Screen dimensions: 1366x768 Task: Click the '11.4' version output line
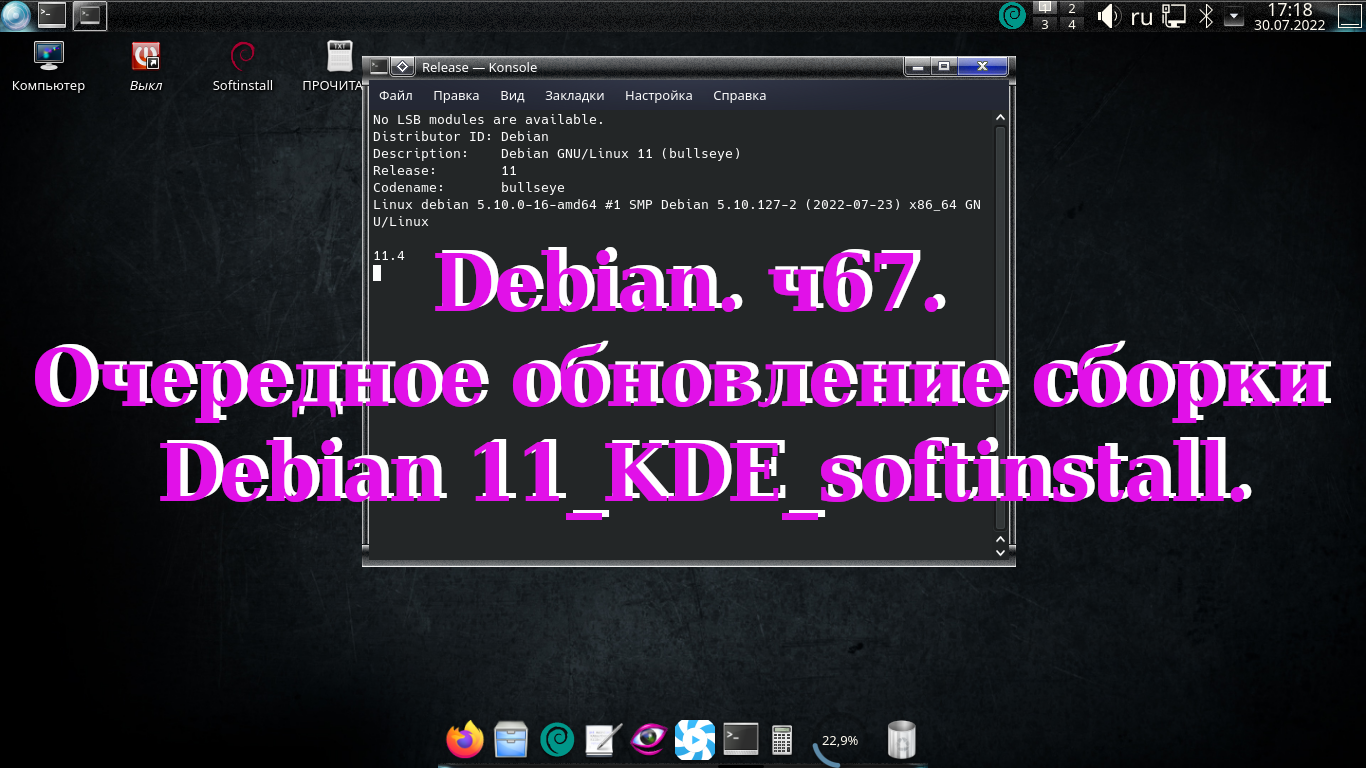389,255
